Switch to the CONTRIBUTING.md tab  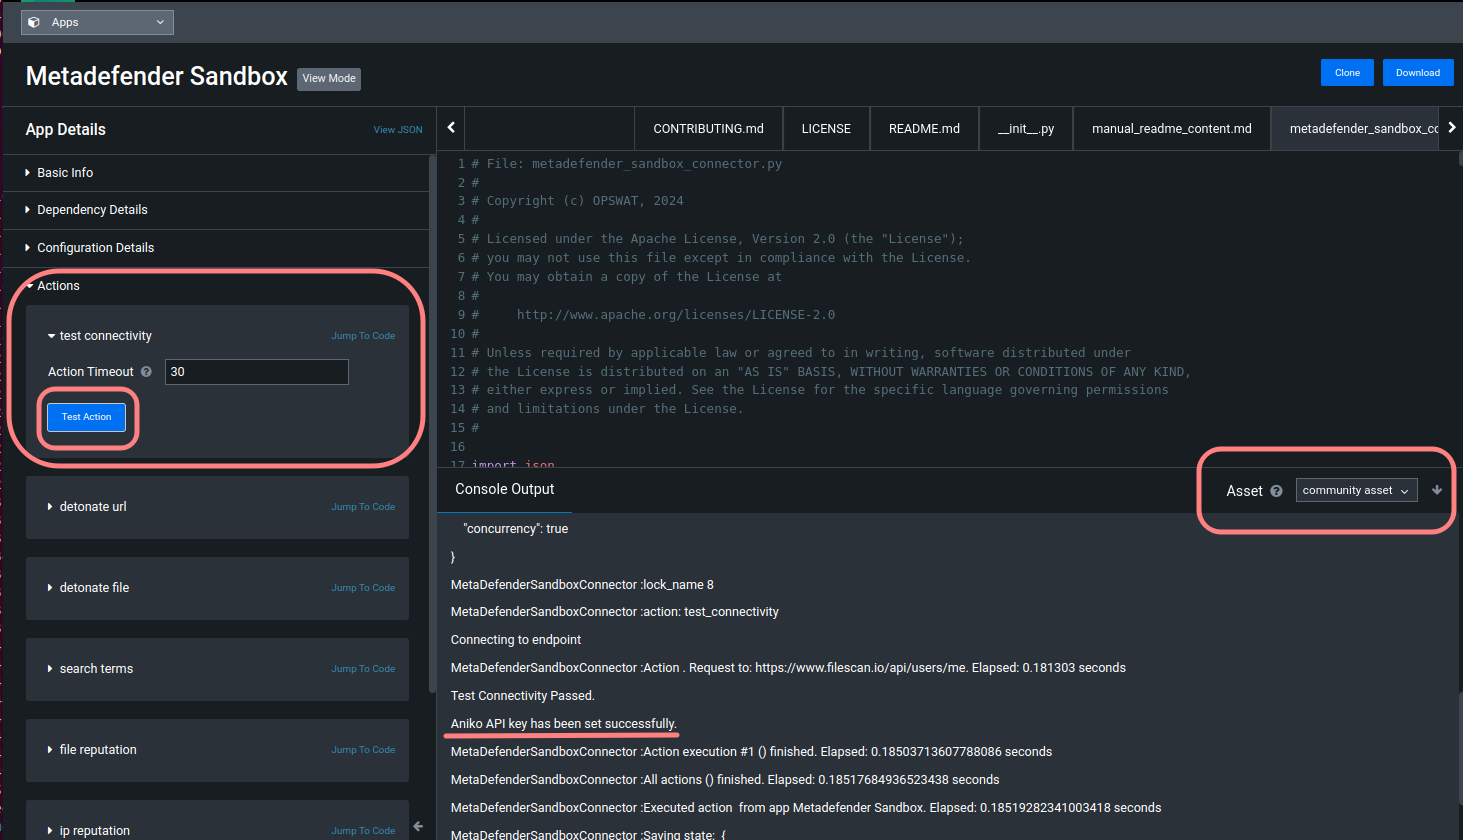(x=708, y=129)
